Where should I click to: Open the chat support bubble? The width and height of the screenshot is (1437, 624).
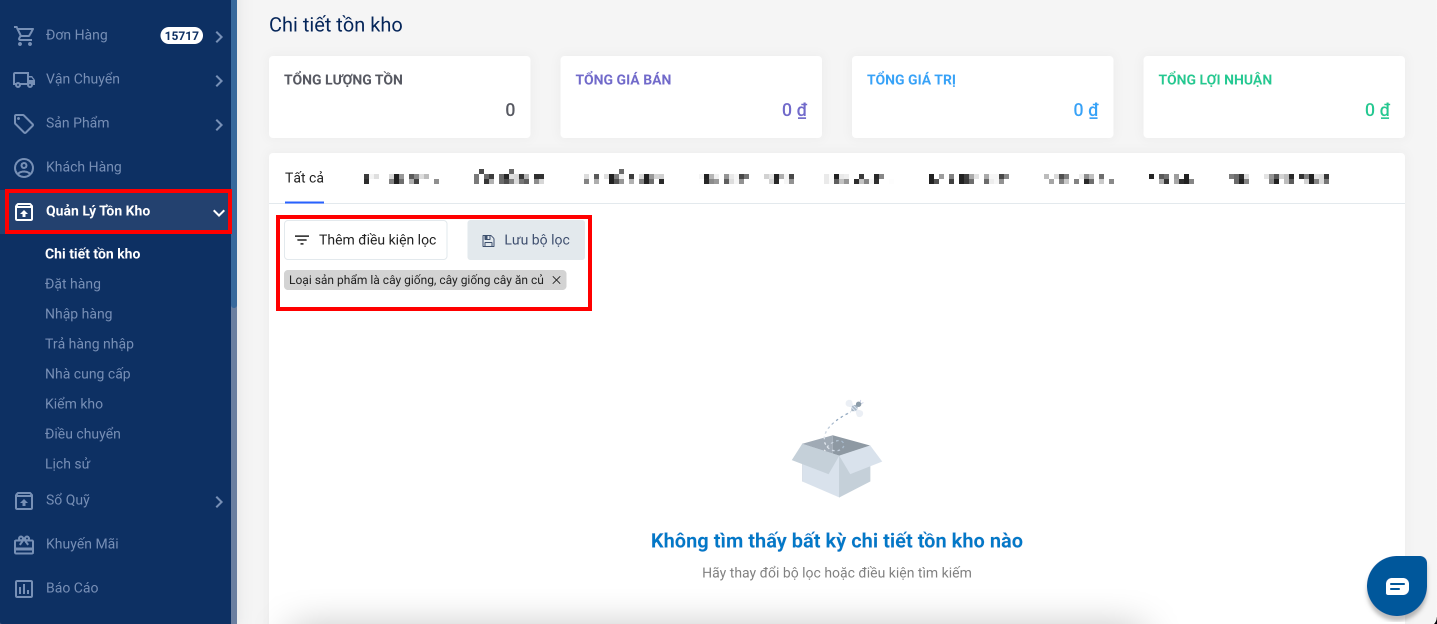pyautogui.click(x=1397, y=586)
